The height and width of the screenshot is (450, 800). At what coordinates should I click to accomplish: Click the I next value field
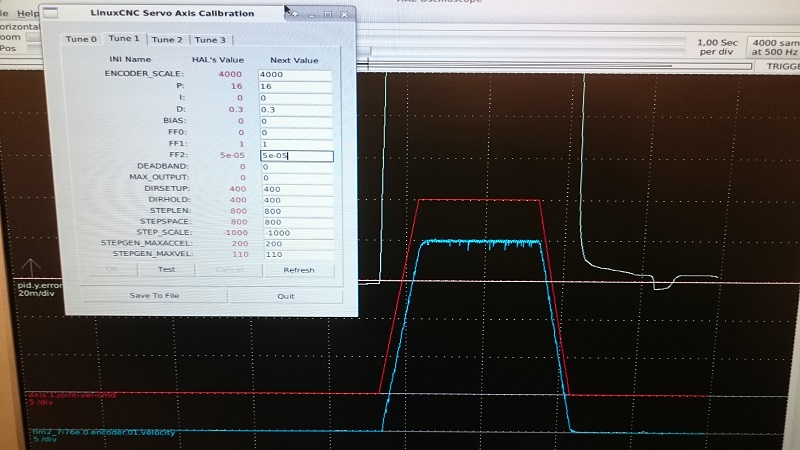295,98
